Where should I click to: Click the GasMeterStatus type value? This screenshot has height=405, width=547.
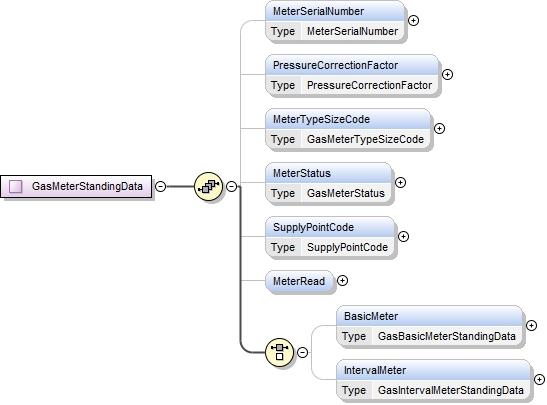point(346,194)
